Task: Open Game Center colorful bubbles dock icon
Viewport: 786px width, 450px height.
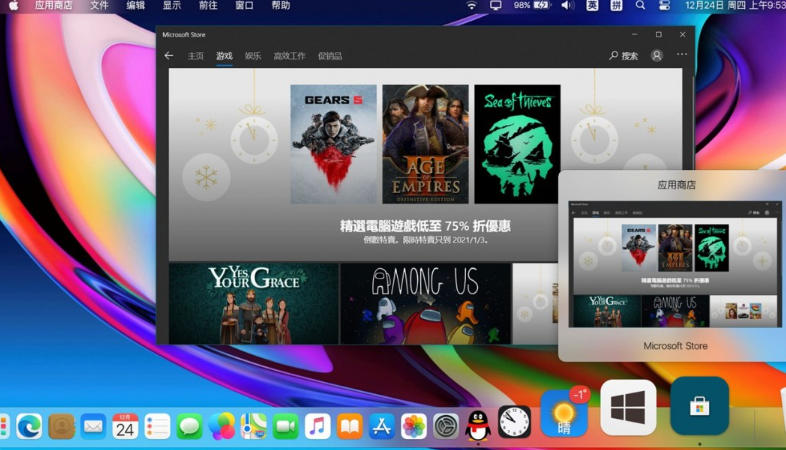Action: [222, 426]
